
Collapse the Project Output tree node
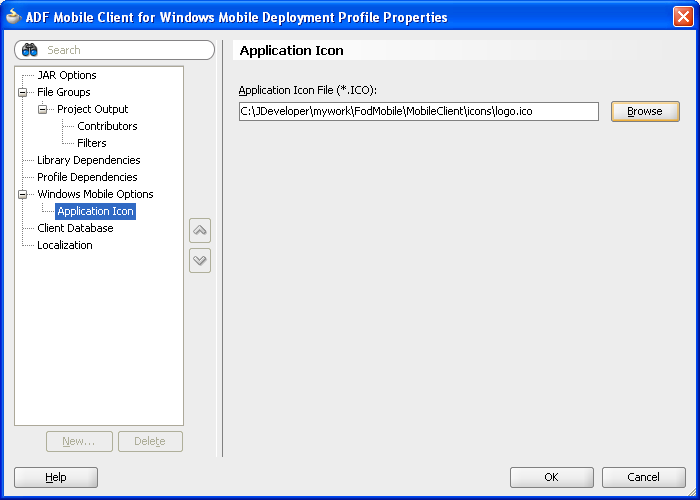[x=42, y=109]
